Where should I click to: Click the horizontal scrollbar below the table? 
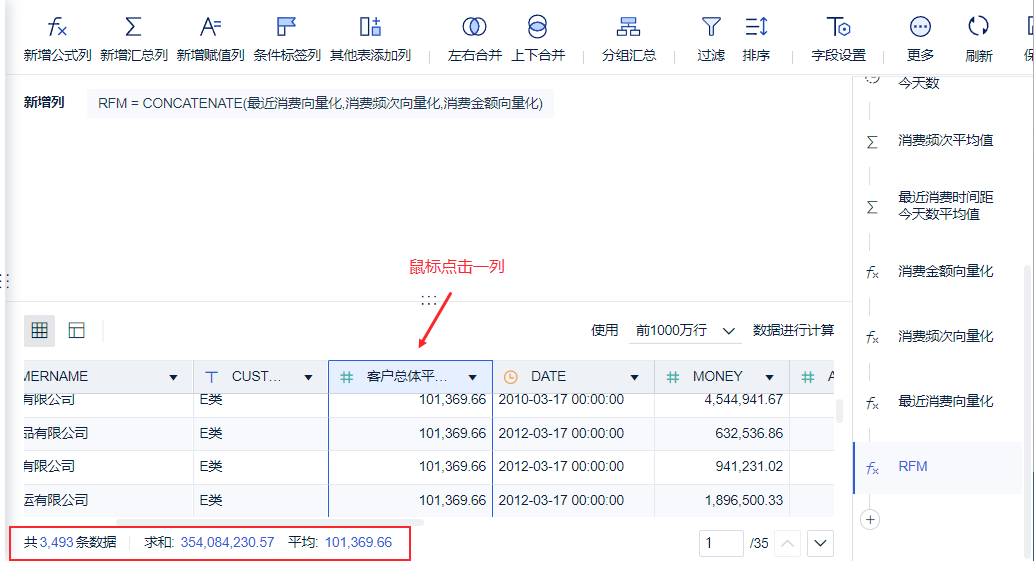tap(270, 522)
